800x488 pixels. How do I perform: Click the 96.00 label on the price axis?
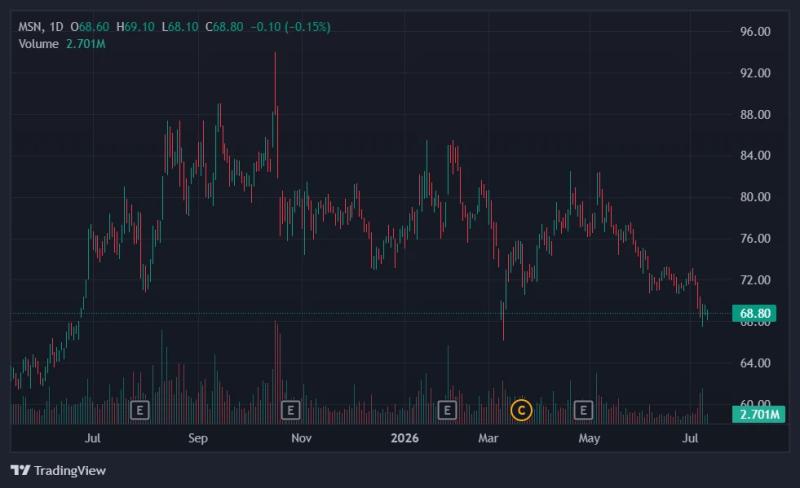[x=755, y=32]
